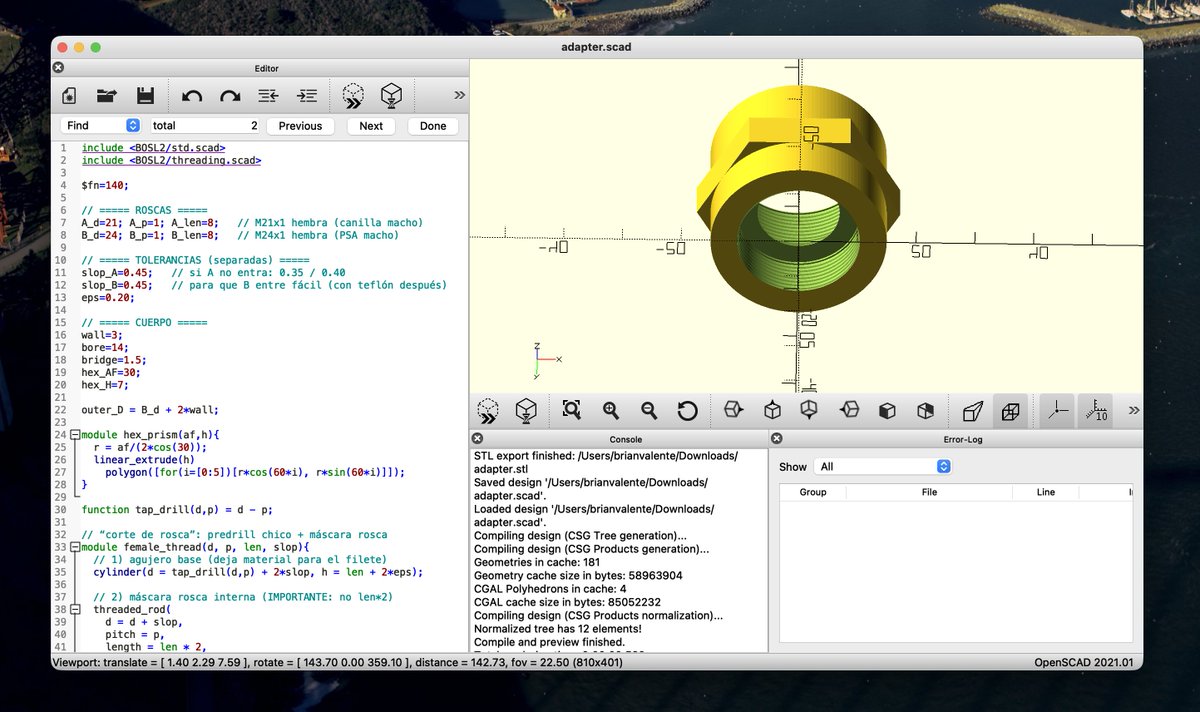Sort the Error-Log by Group column
1200x712 pixels.
(x=813, y=492)
